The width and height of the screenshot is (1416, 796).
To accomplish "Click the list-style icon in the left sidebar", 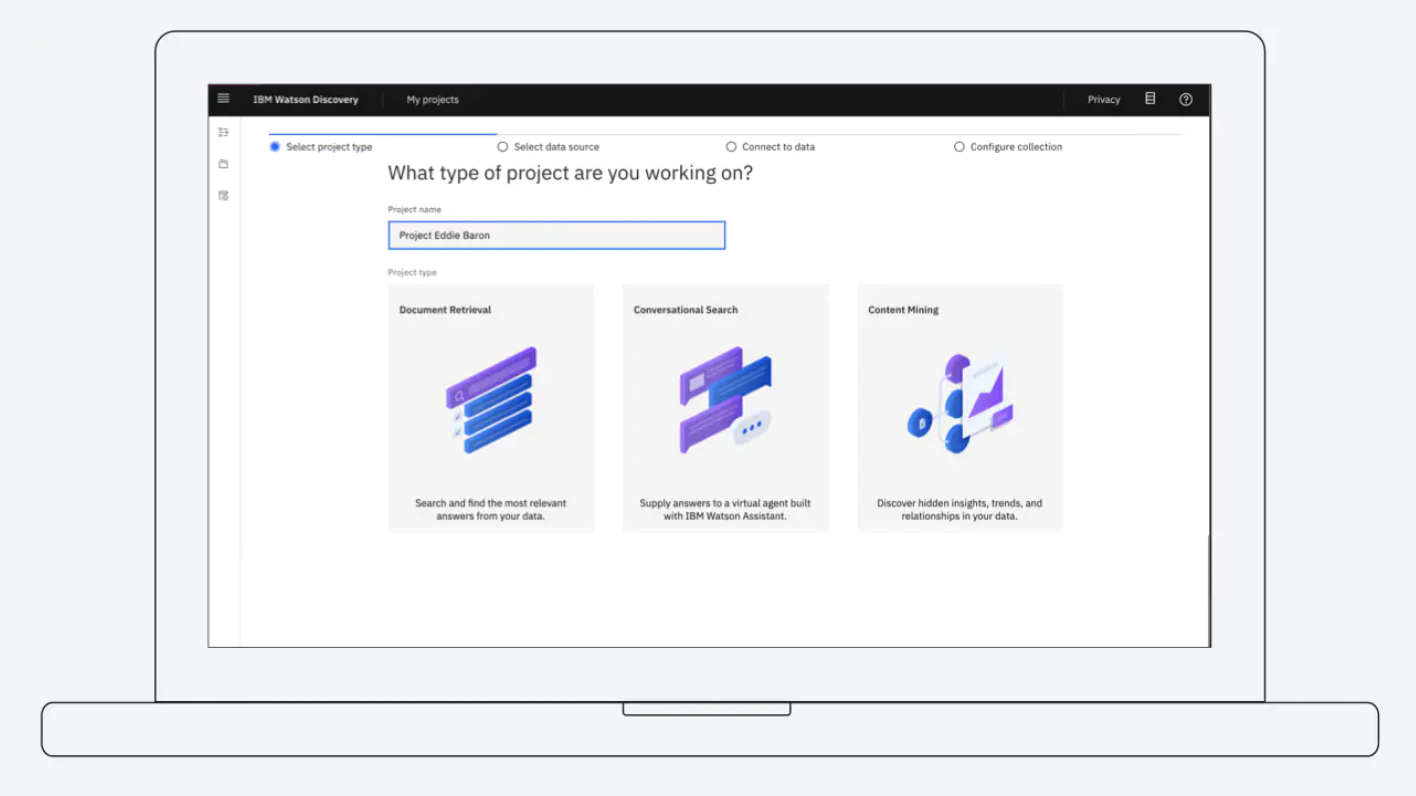I will 222,131.
